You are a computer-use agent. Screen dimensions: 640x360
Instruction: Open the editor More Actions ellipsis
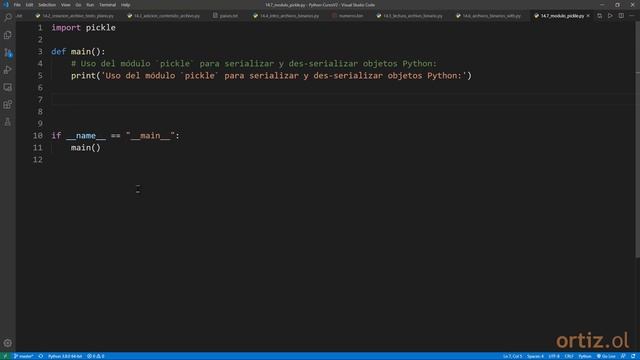tap(632, 16)
